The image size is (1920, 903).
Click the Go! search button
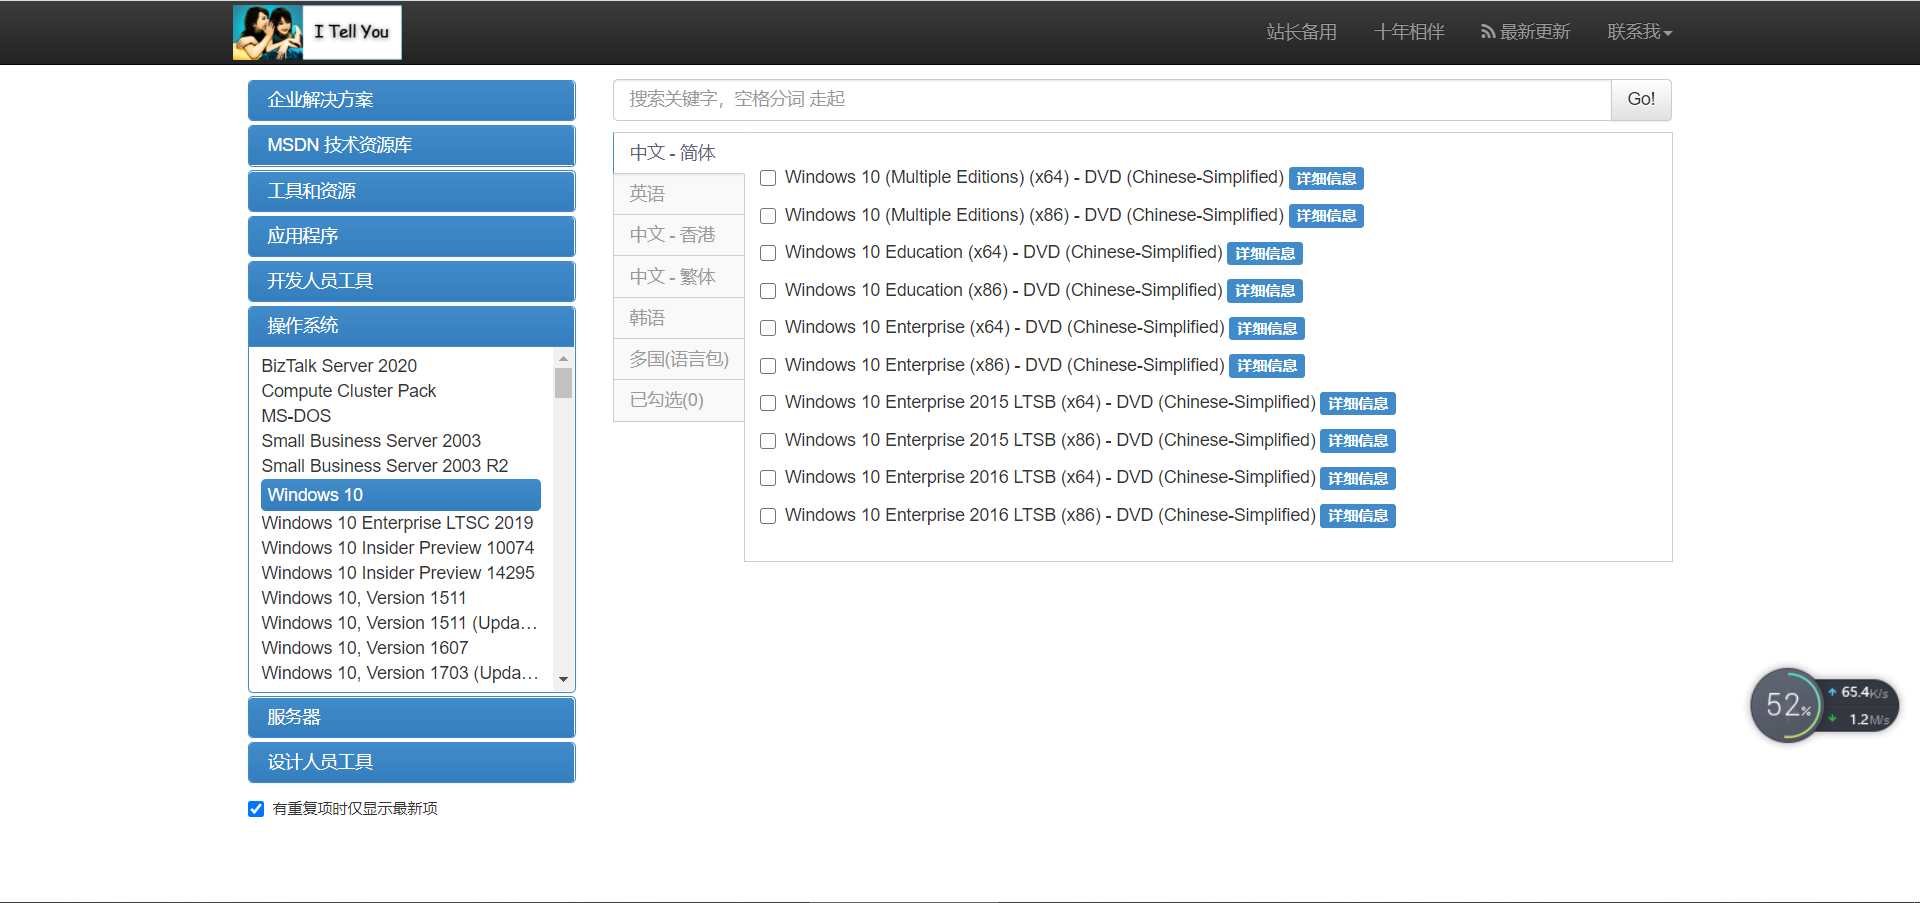[x=1641, y=99]
